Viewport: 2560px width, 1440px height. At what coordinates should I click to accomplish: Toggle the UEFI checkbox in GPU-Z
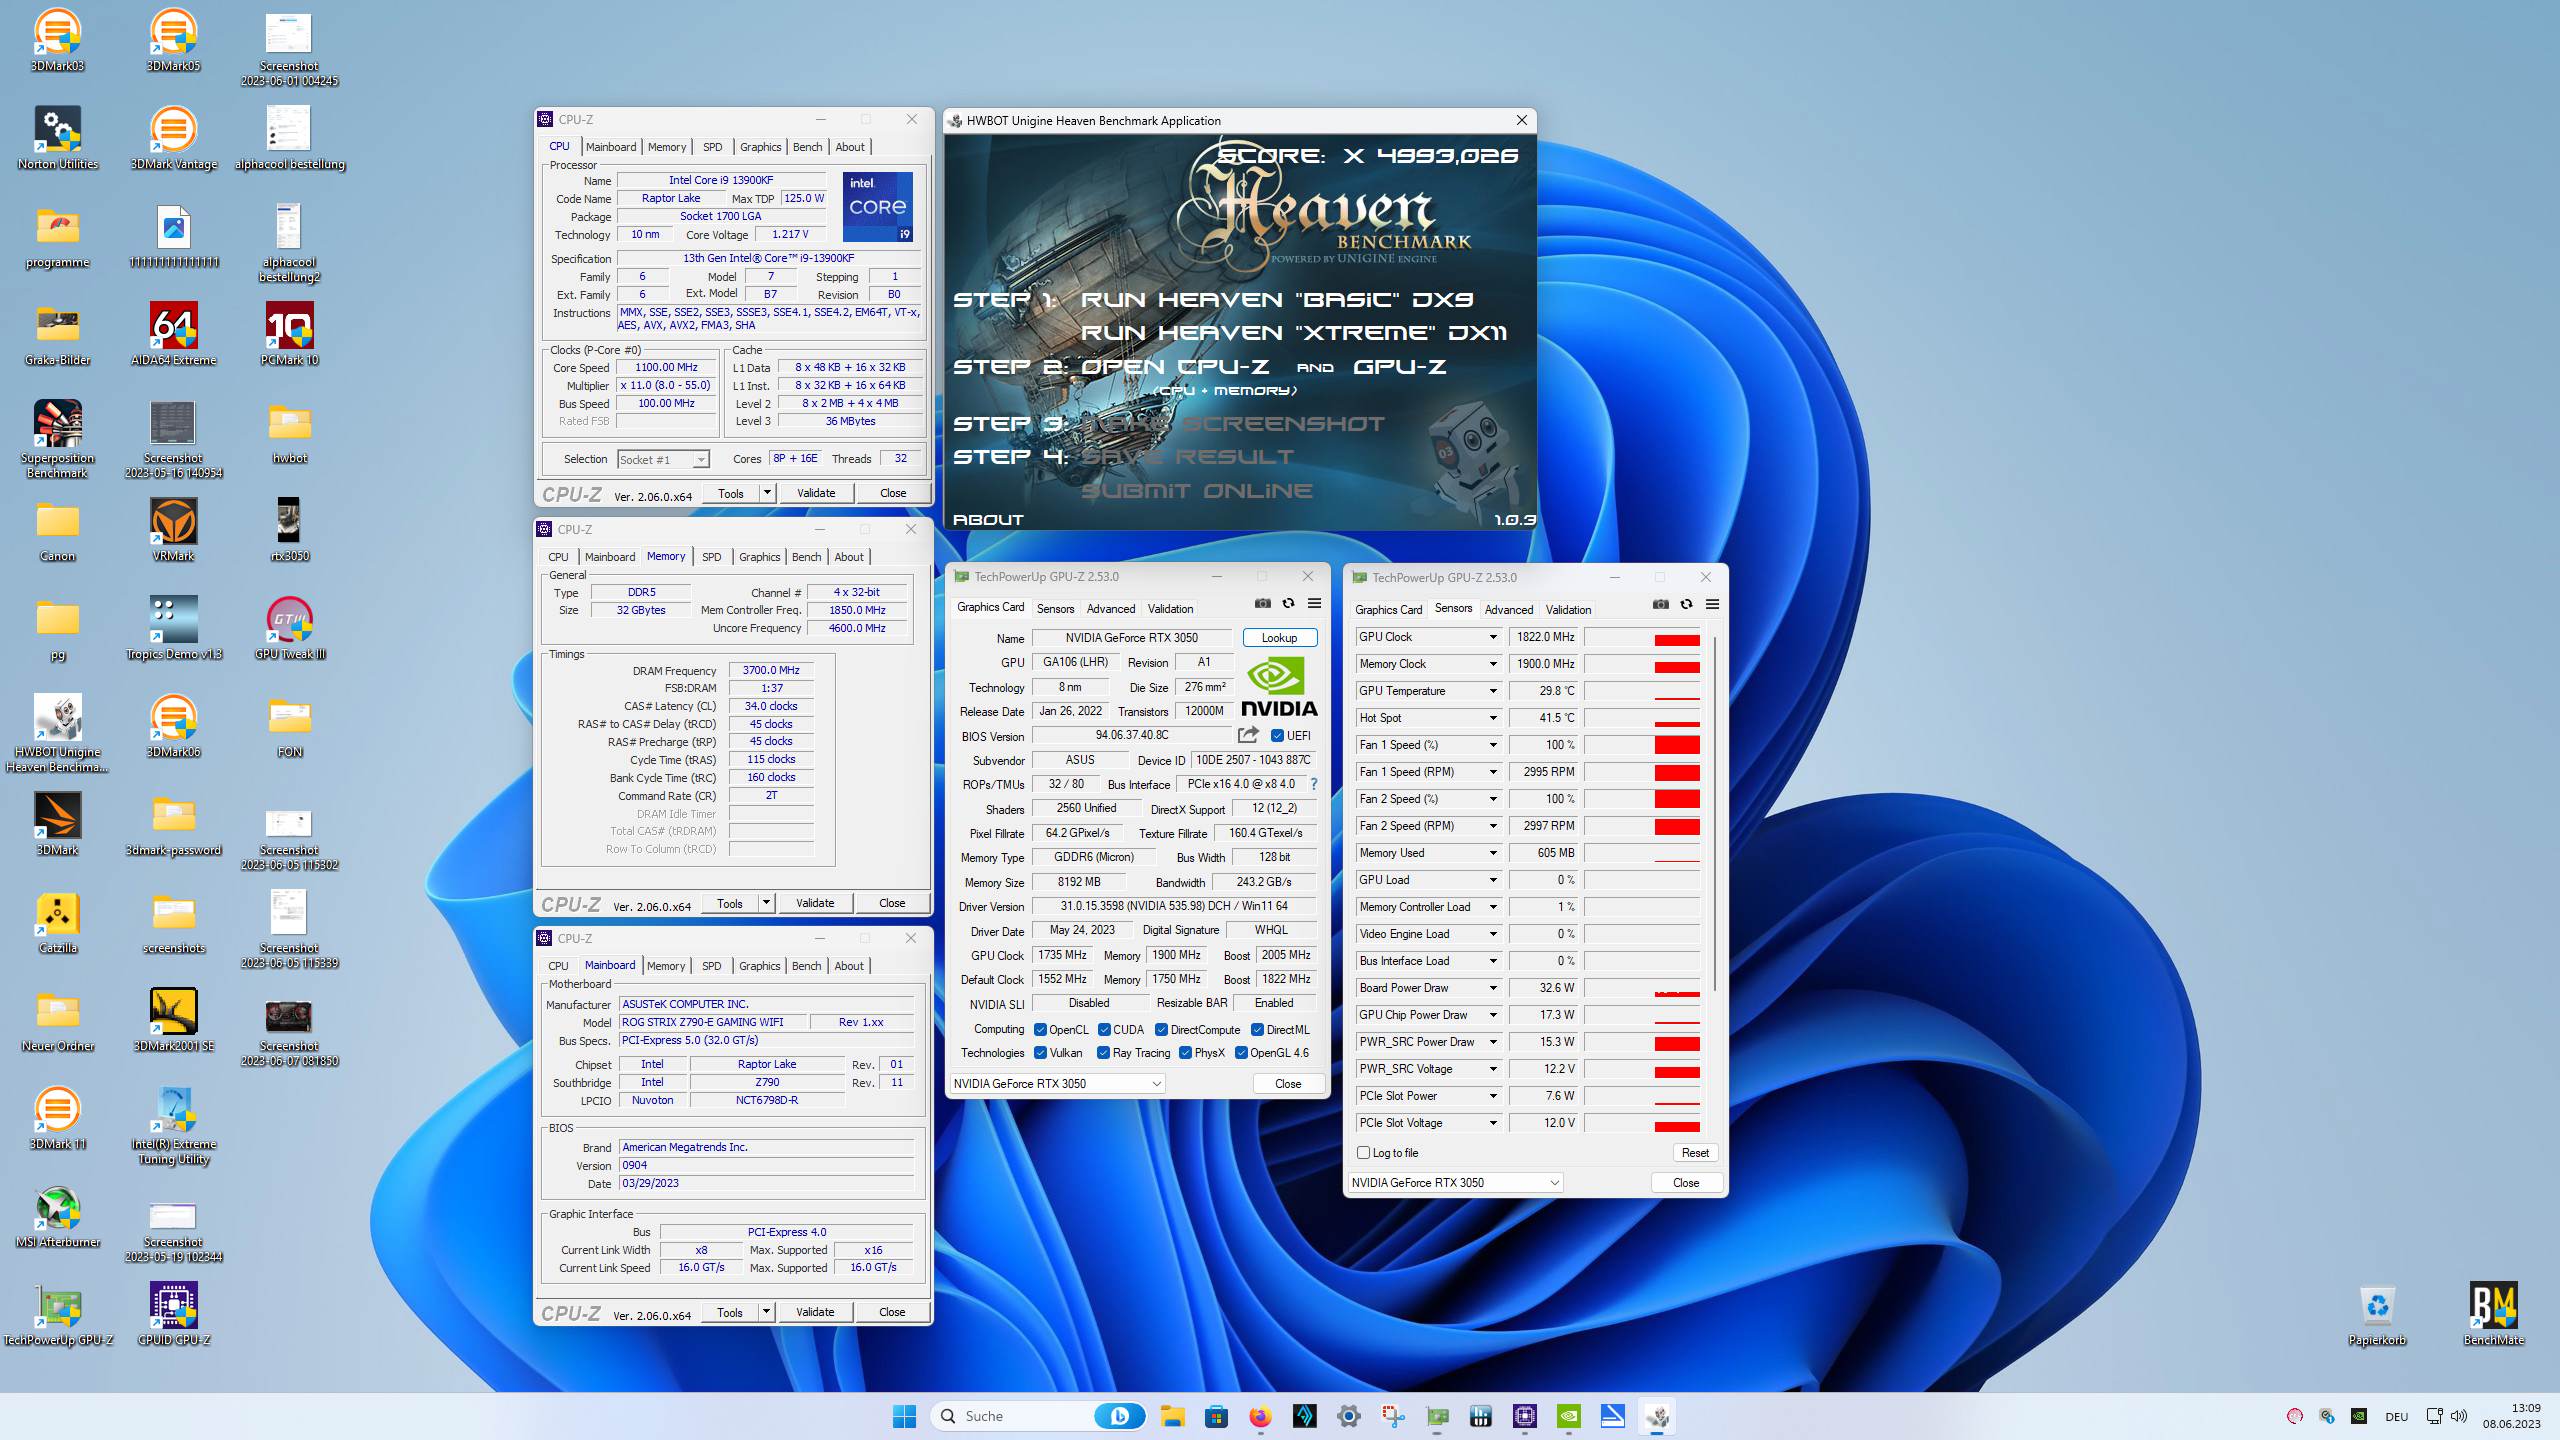tap(1277, 735)
